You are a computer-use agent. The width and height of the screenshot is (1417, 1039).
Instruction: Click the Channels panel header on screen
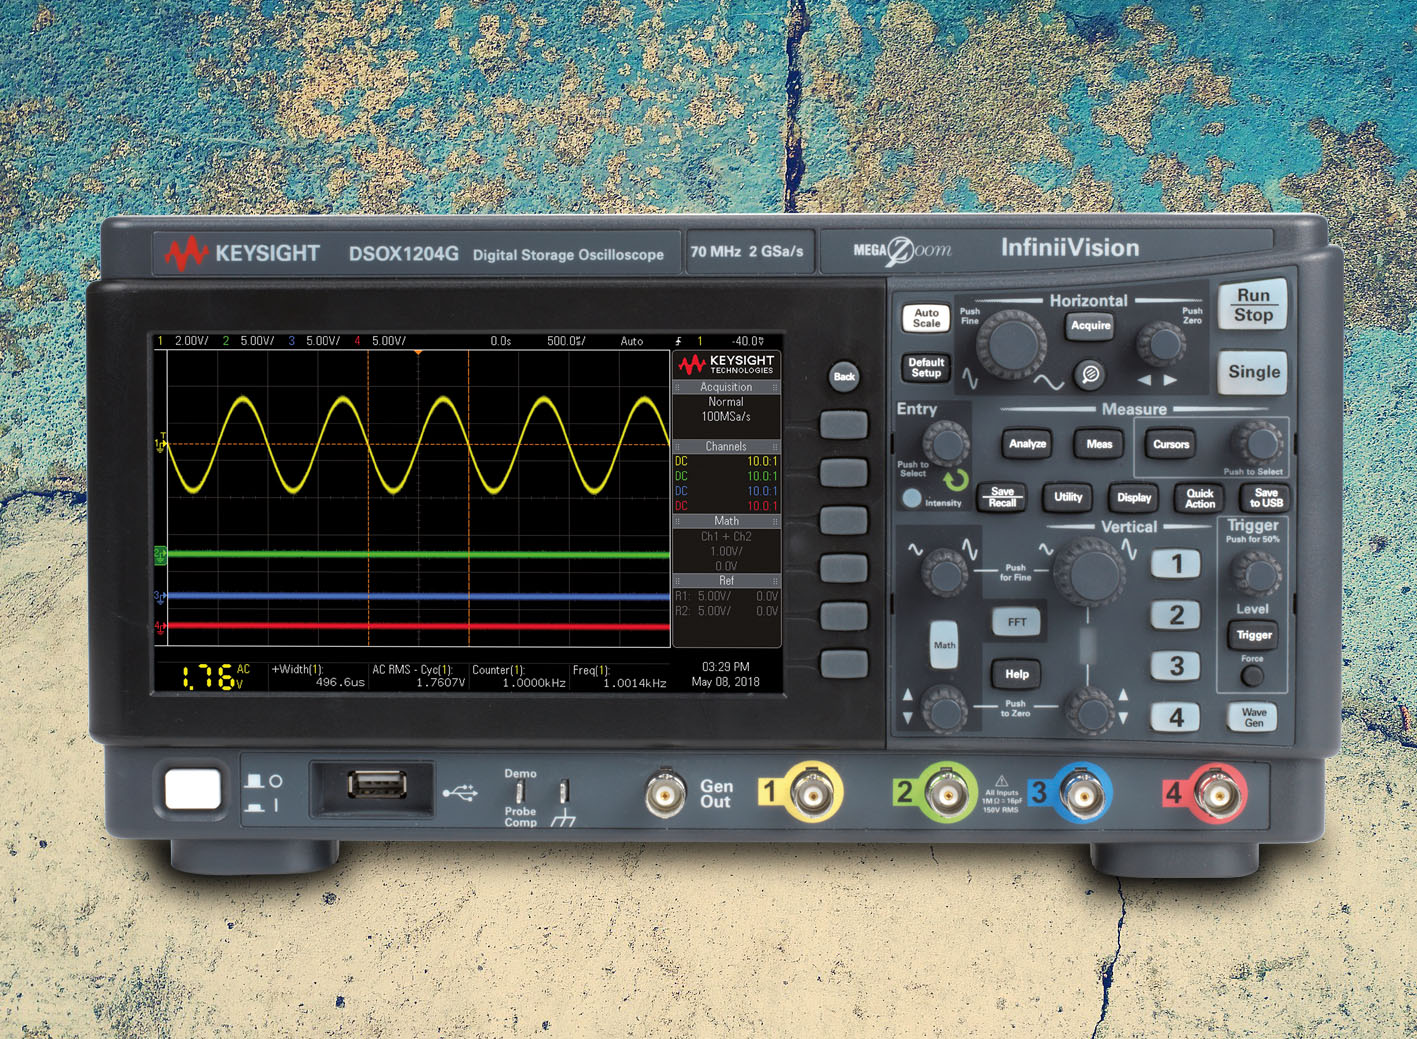[726, 447]
